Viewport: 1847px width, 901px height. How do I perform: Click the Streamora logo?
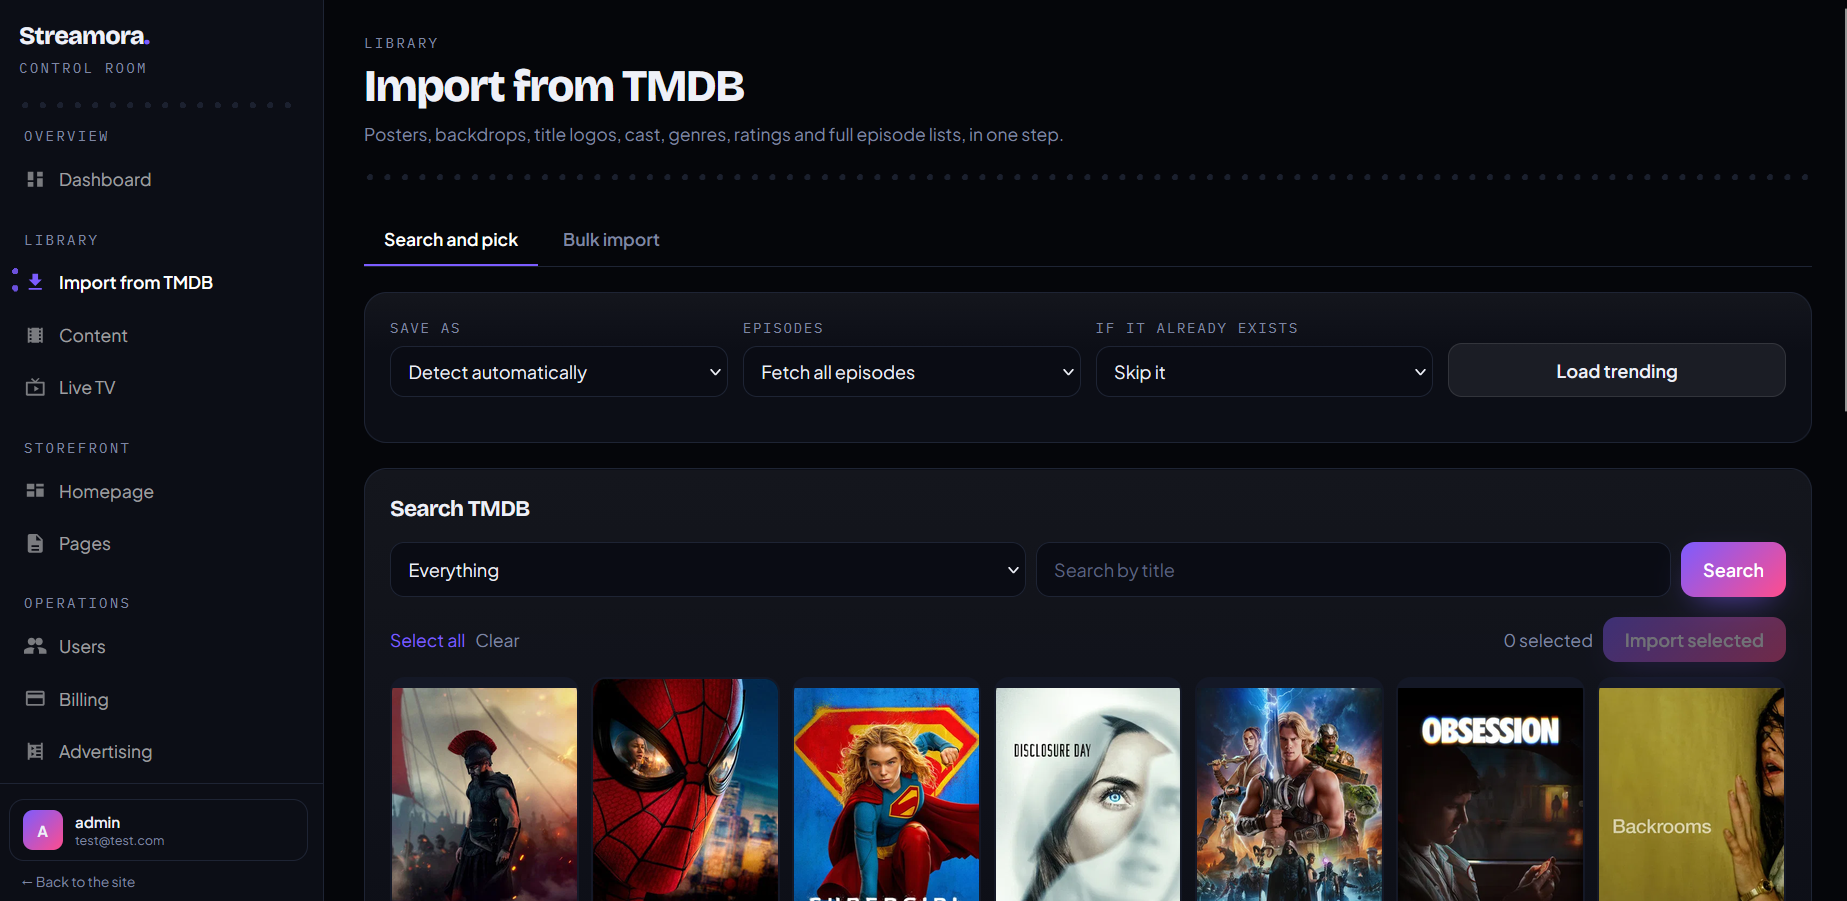pos(84,36)
